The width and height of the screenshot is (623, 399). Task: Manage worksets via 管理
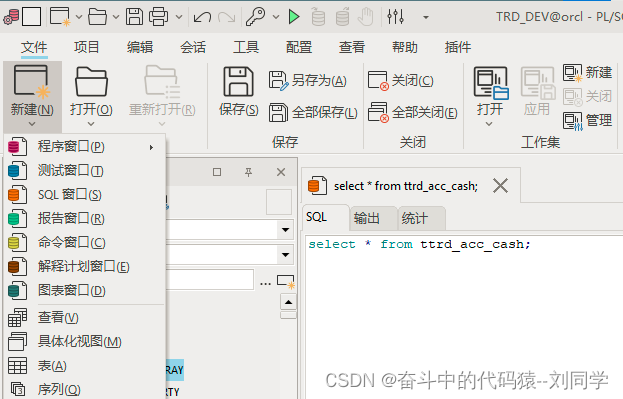pos(587,120)
